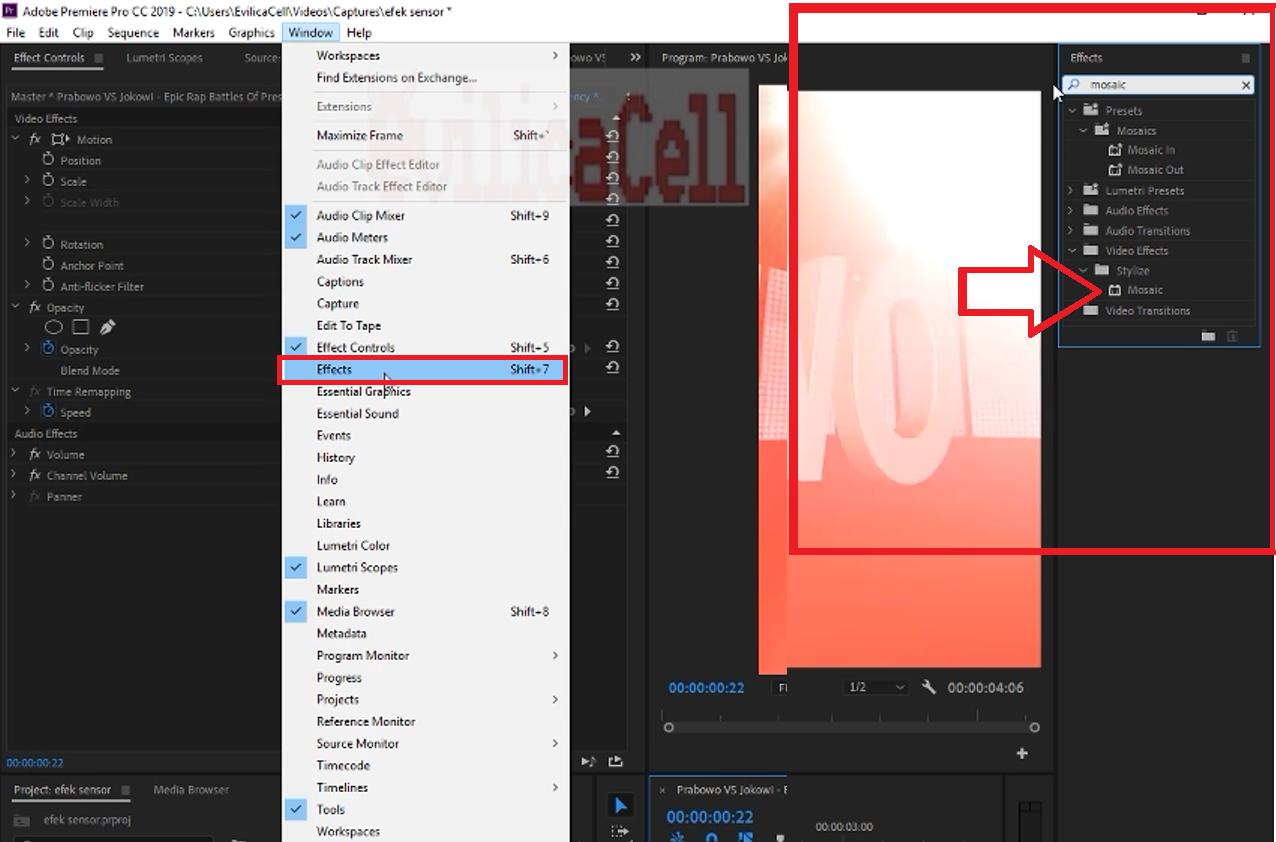This screenshot has width=1276, height=842.
Task: Clear the mosaic search field
Action: (x=1244, y=85)
